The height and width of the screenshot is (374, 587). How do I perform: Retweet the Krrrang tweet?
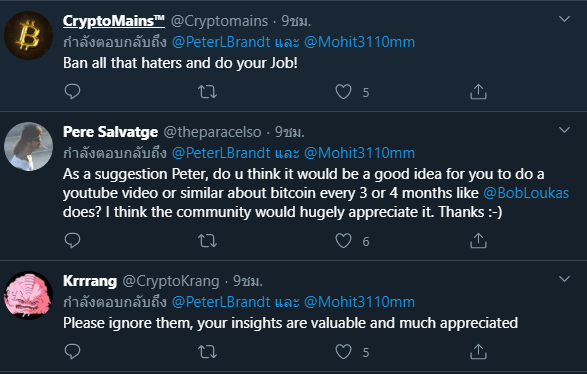tap(207, 352)
